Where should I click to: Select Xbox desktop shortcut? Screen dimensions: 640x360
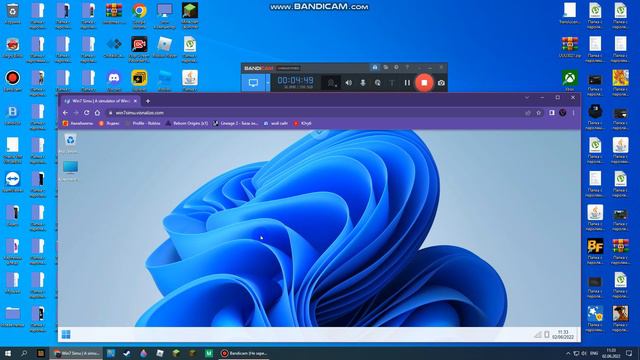click(x=570, y=81)
